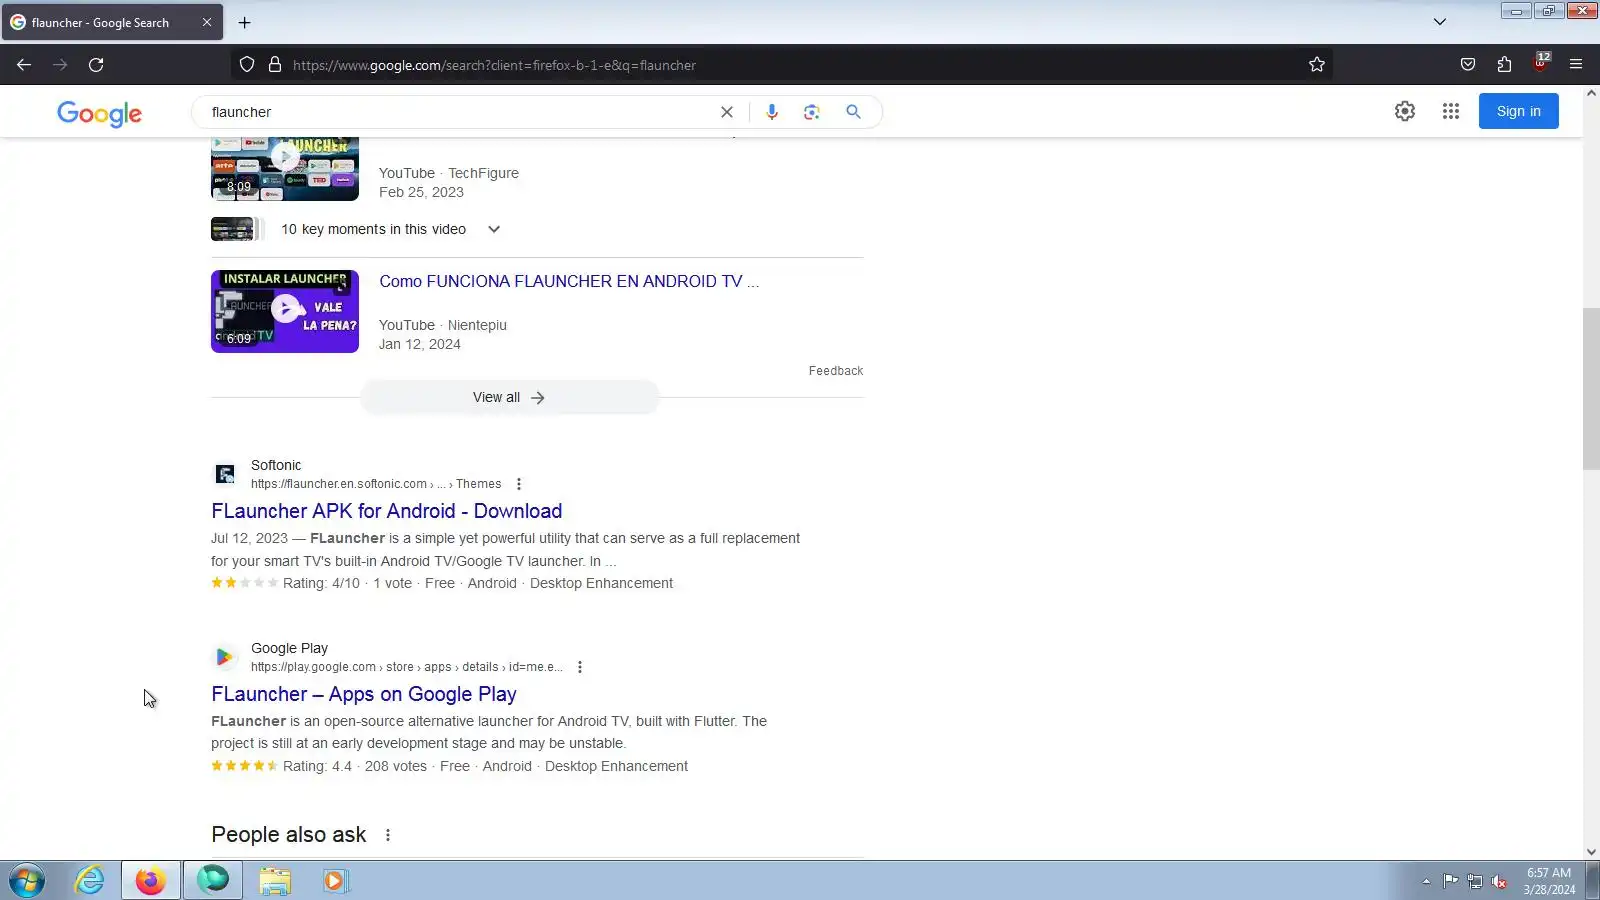Open the network icon in the tray

(x=1475, y=881)
